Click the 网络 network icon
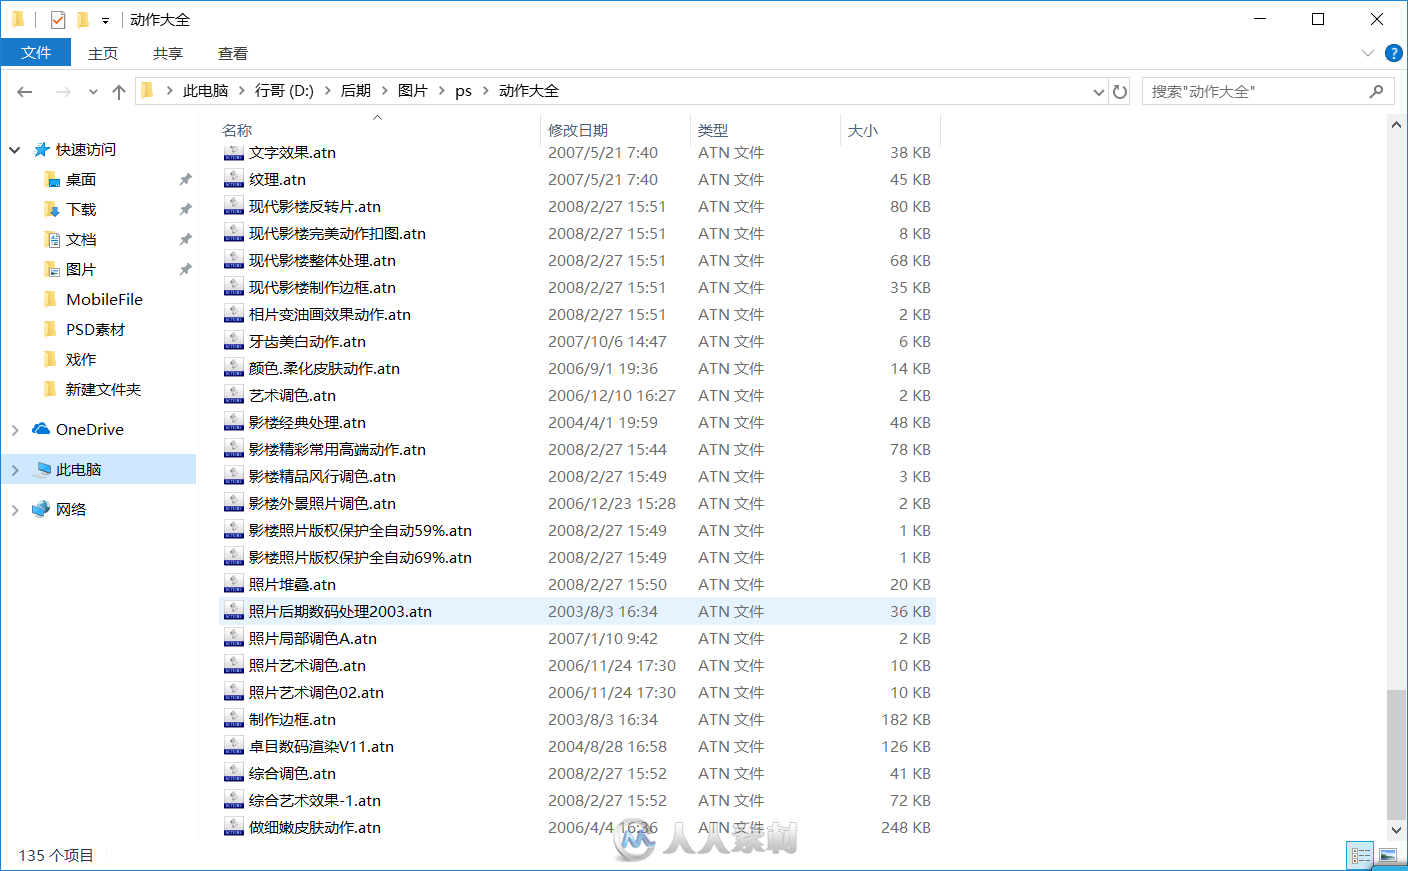The image size is (1408, 871). tap(41, 509)
